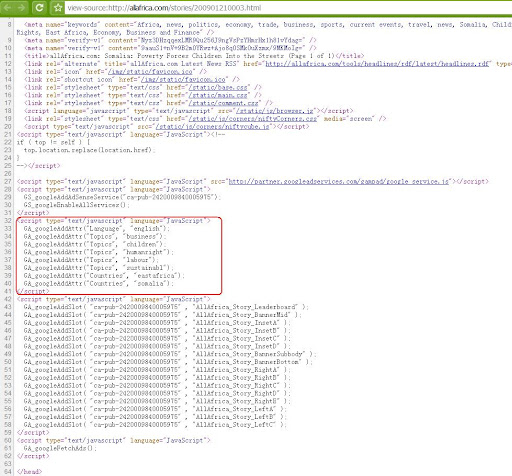Click the second verify-v1 meta line

click(170, 48)
